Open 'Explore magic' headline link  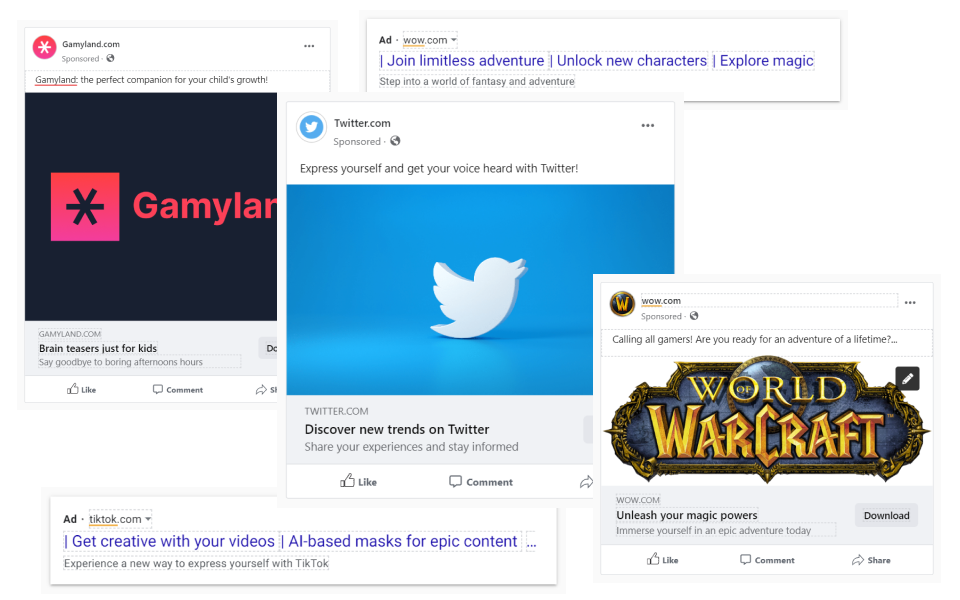(x=767, y=61)
